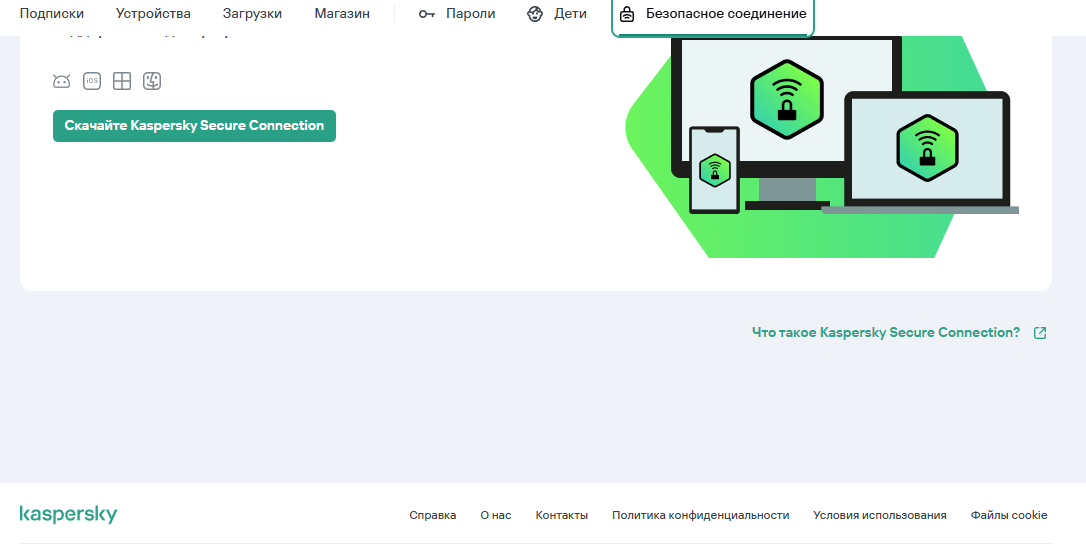The width and height of the screenshot is (1086, 554).
Task: Switch to the Устройства tab
Action: (153, 14)
